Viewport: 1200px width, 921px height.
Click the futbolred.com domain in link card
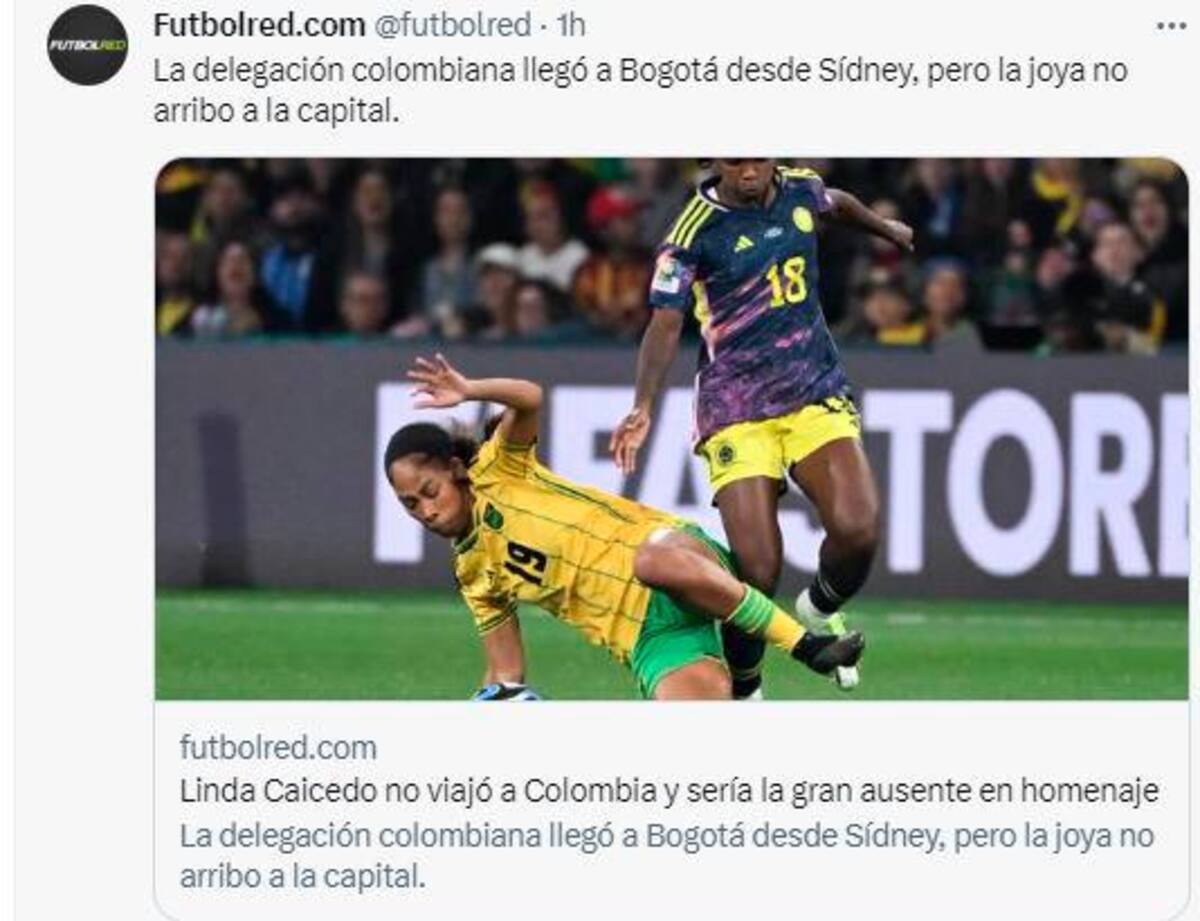[x=278, y=747]
